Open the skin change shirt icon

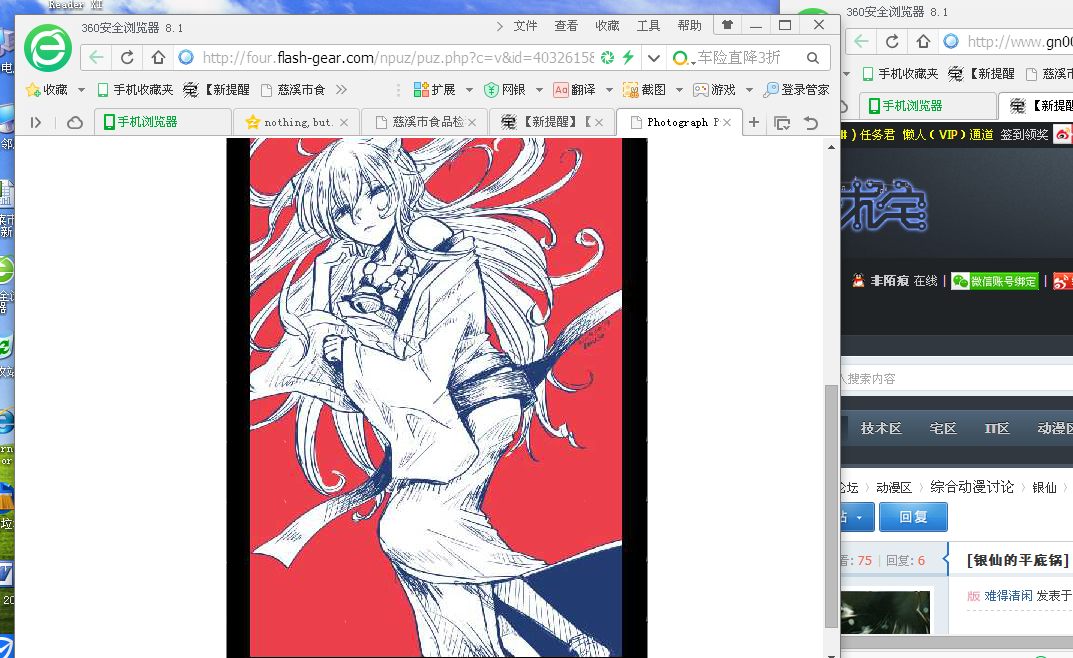727,26
